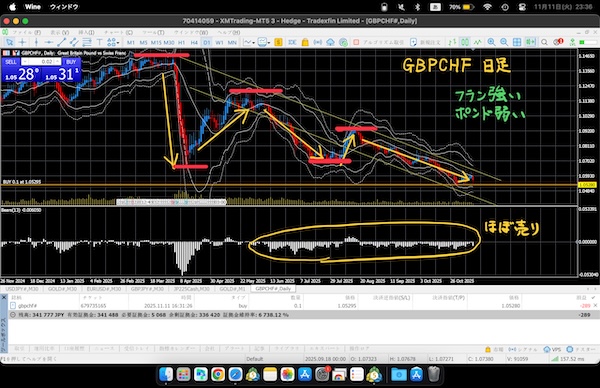Open the File (F) menu
The height and width of the screenshot is (388, 600).
click(26, 33)
